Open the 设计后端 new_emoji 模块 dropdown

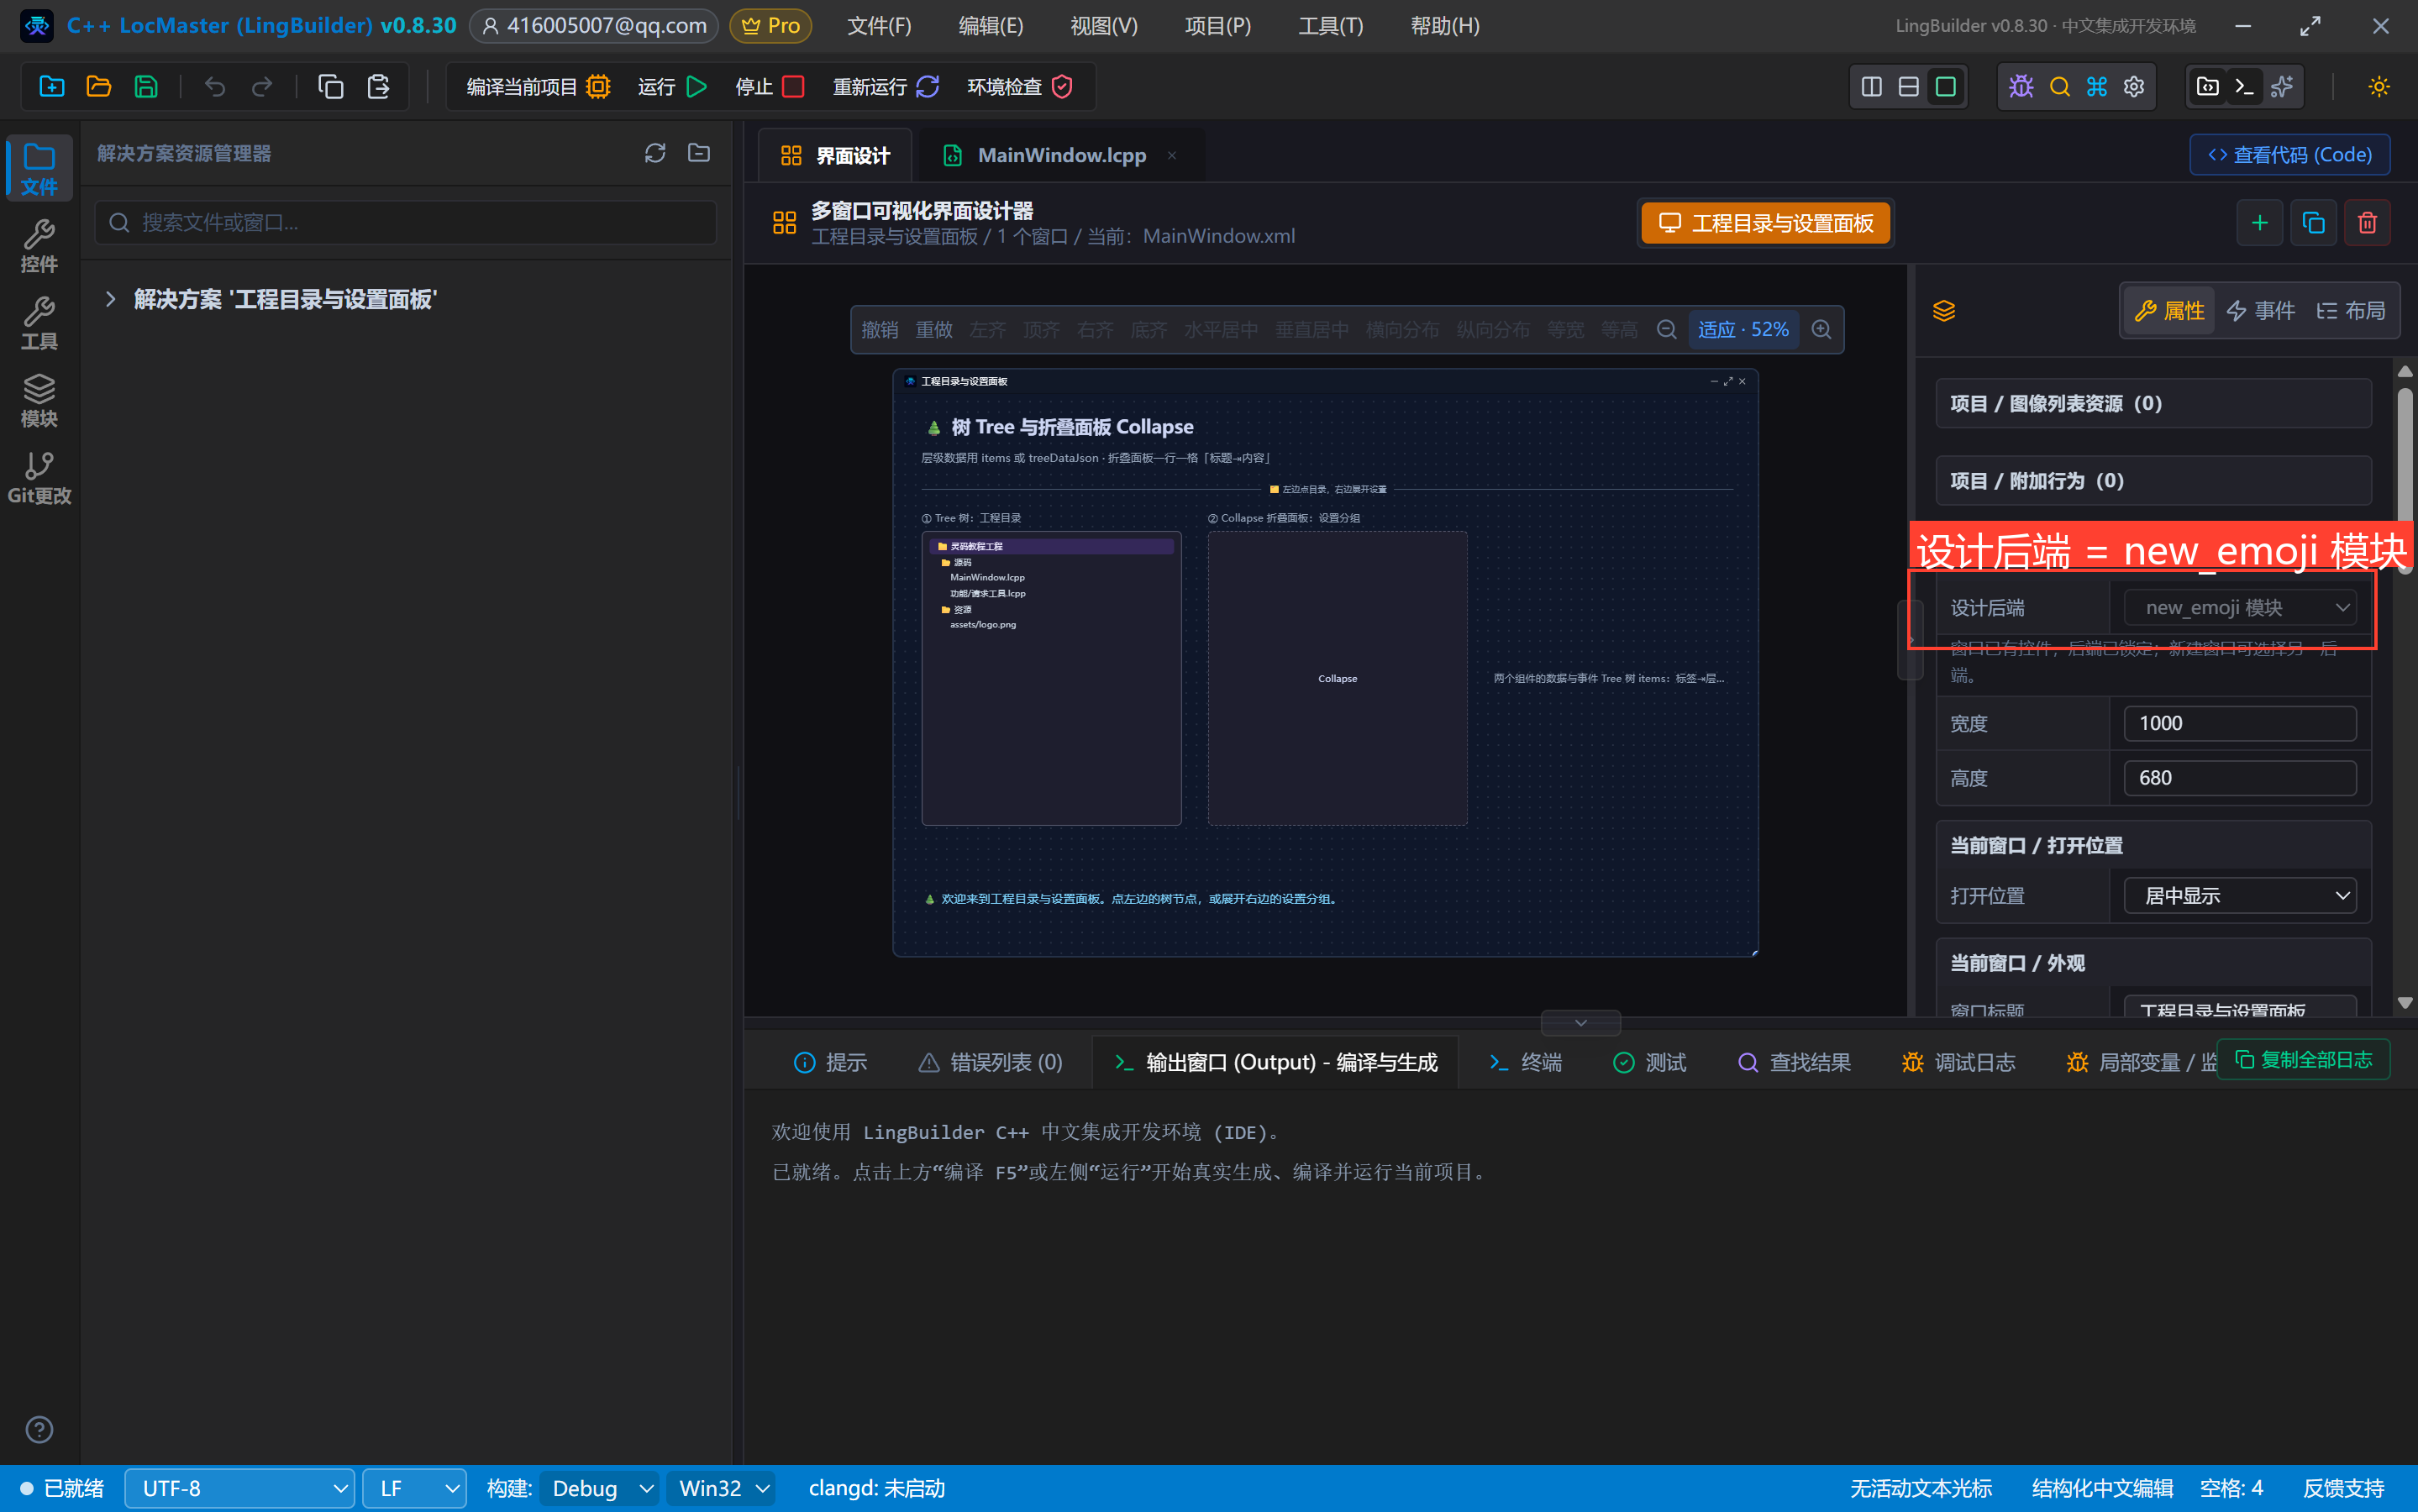[2239, 608]
